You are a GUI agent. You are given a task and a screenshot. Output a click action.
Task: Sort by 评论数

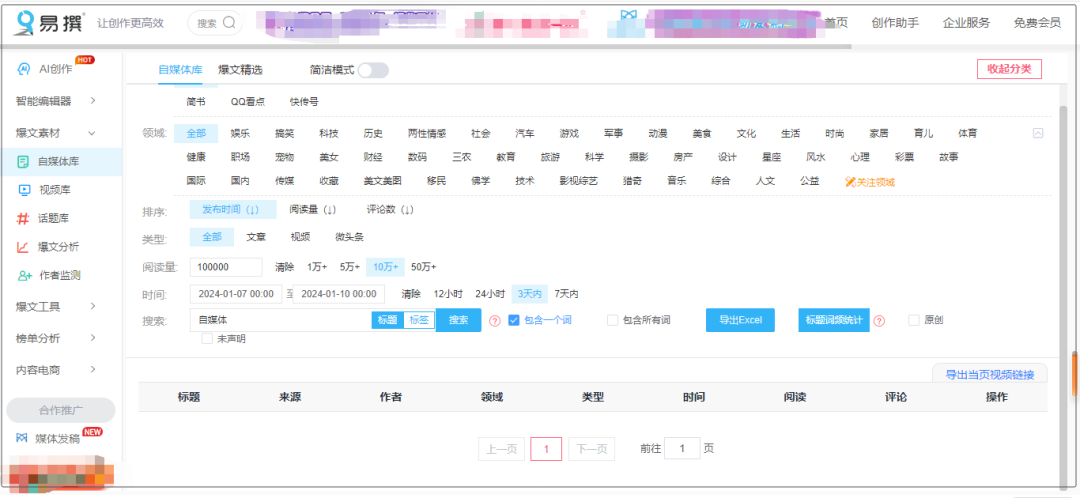click(389, 209)
